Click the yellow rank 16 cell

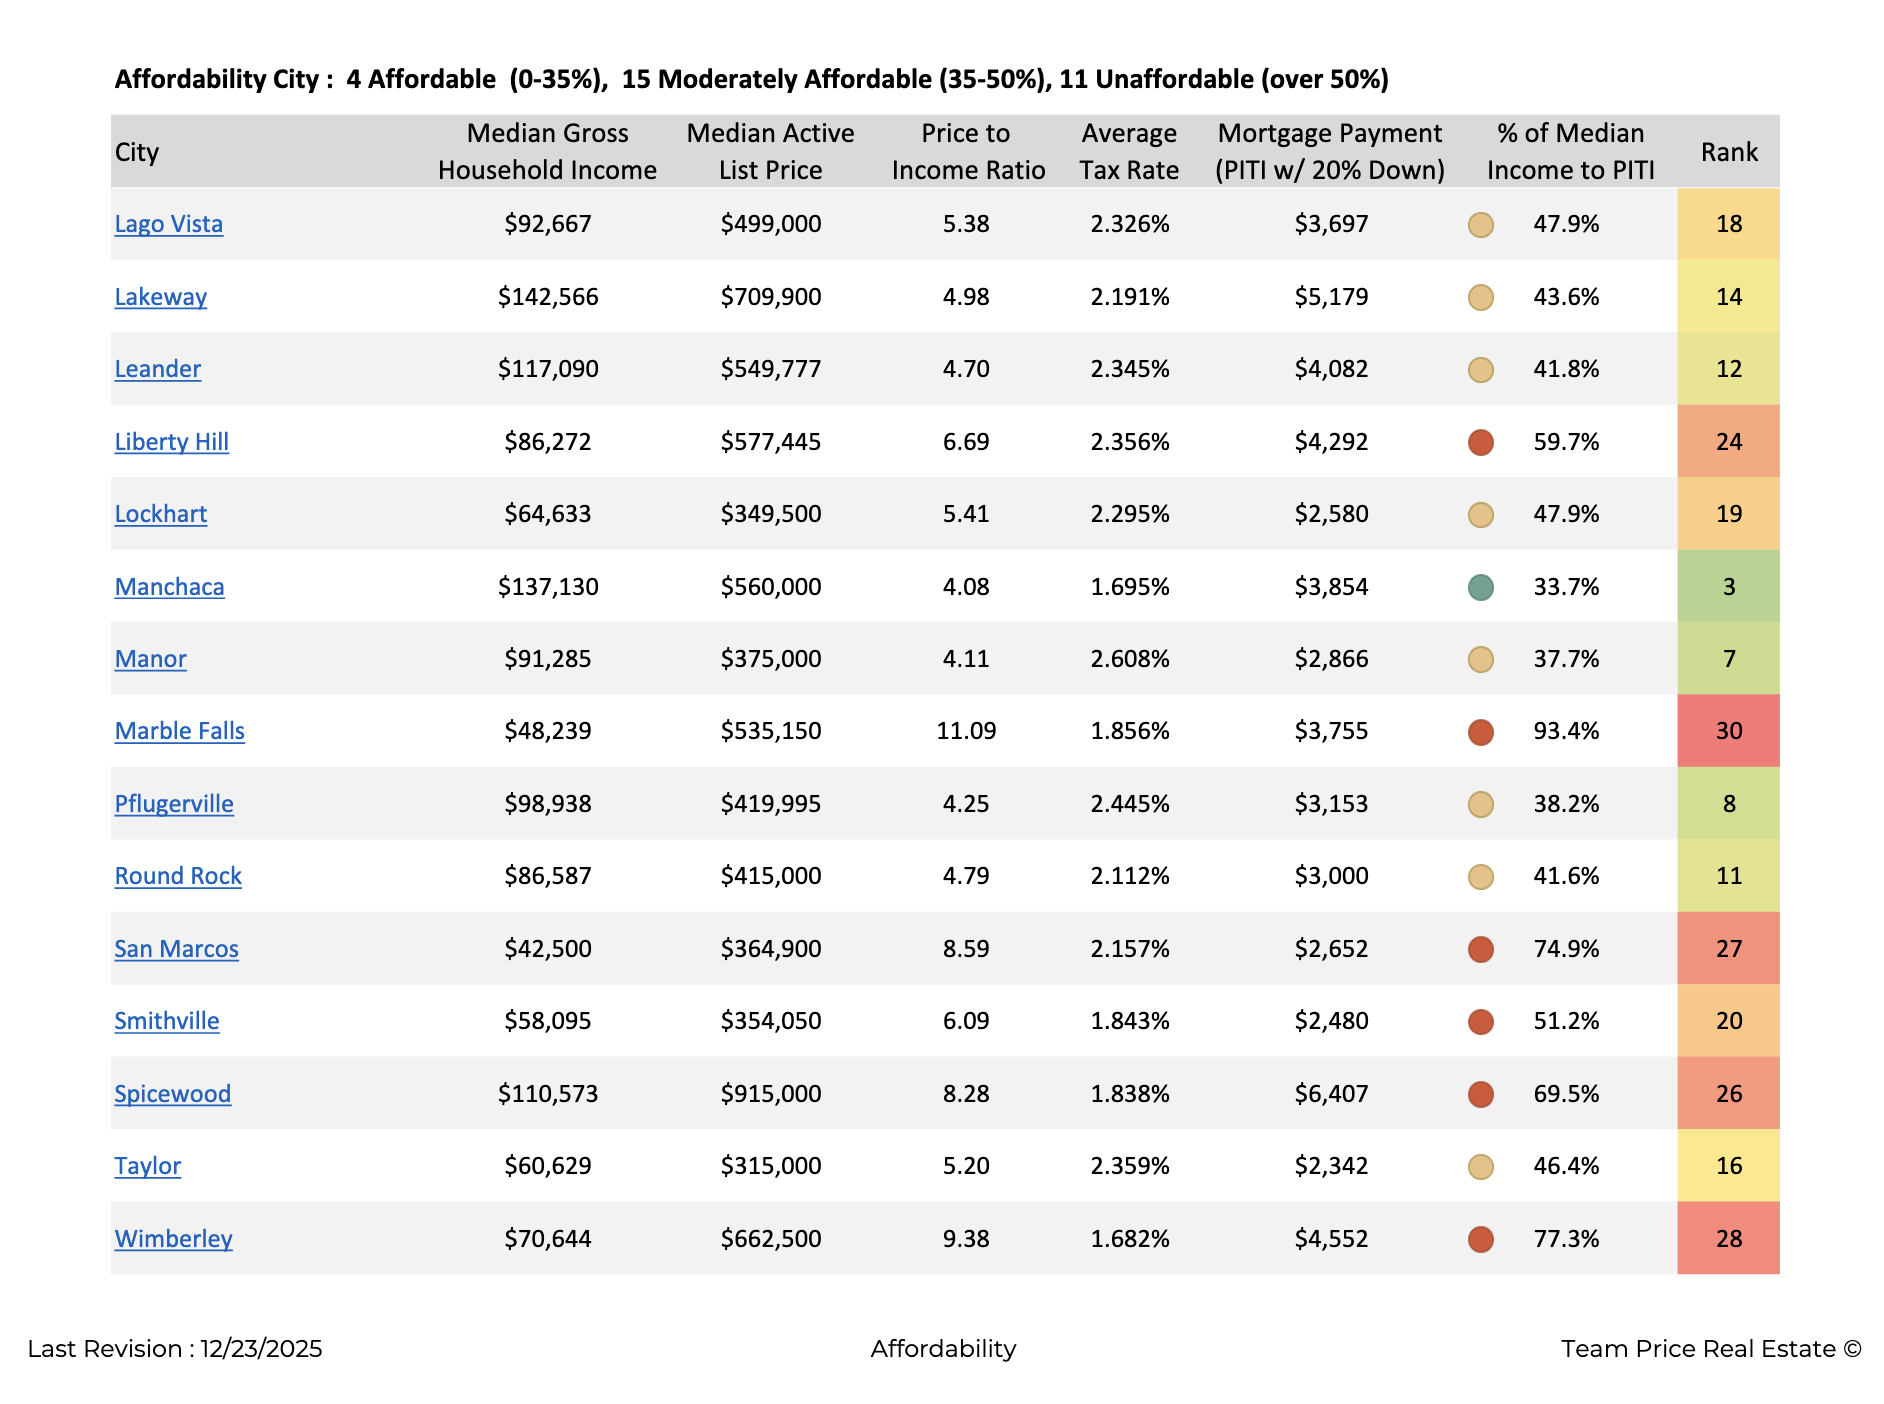coord(1728,1166)
